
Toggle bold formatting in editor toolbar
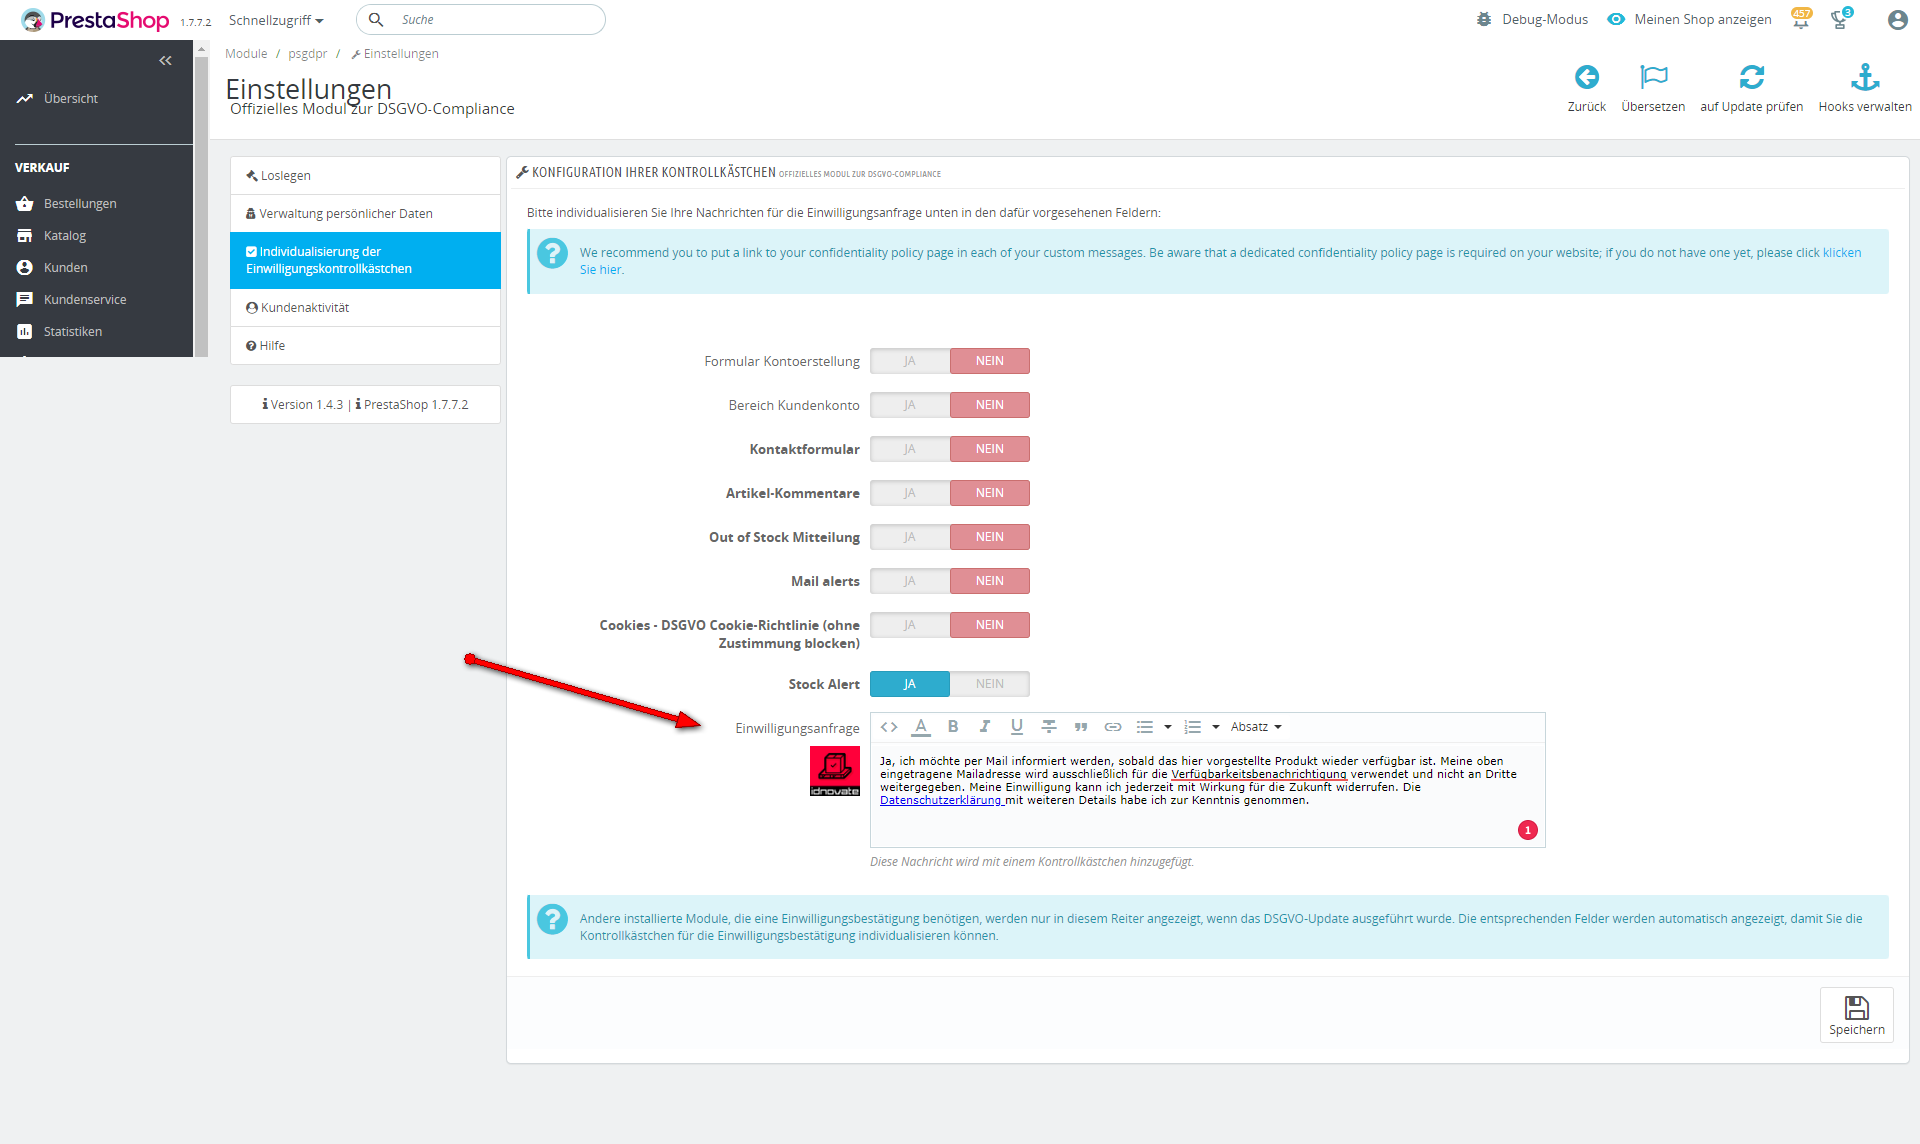point(953,727)
